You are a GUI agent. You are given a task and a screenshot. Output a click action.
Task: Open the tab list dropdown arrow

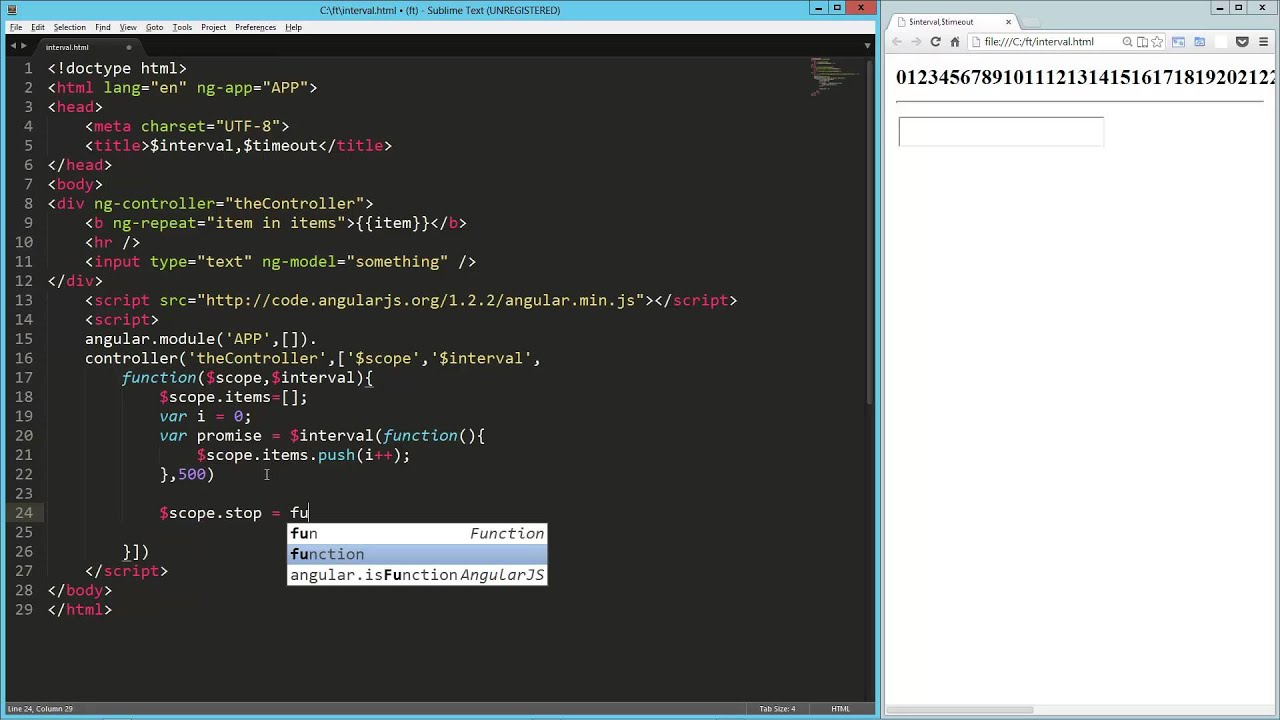[x=867, y=47]
